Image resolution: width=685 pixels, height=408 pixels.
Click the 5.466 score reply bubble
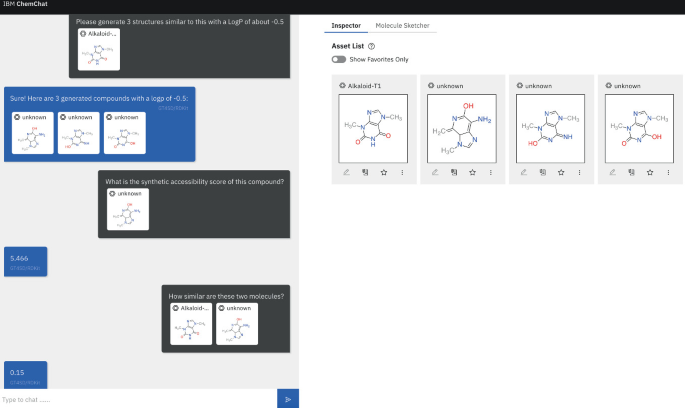25,262
